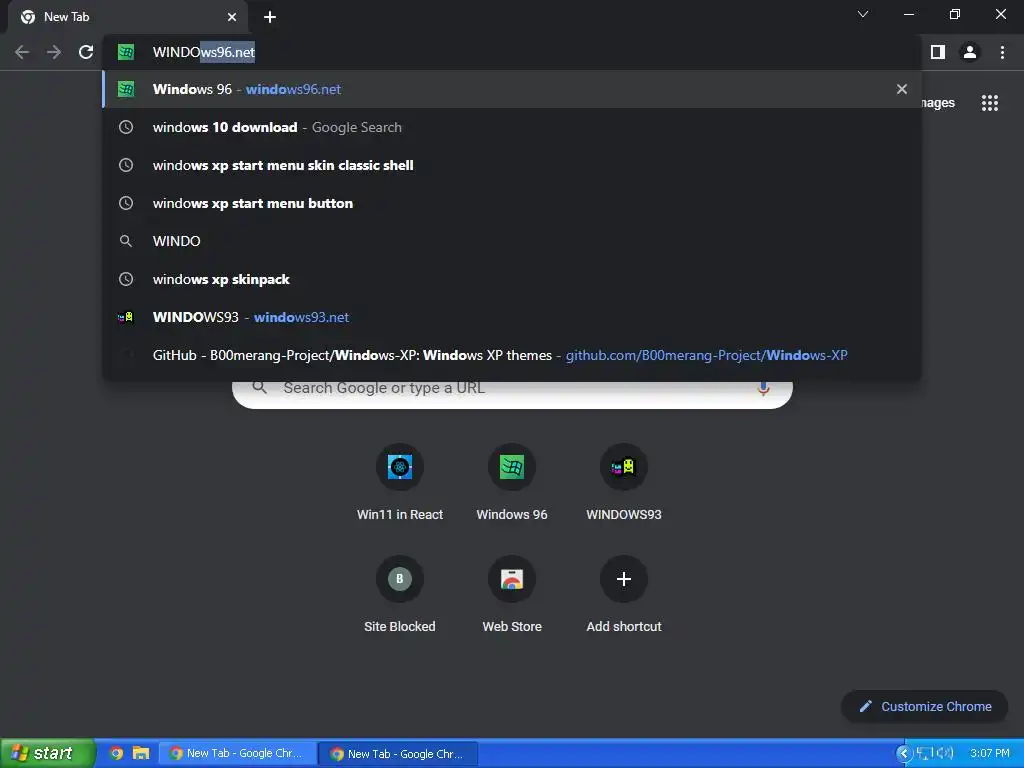Screen dimensions: 1024x768
Task: Click the browser forward arrow
Action: click(x=54, y=52)
